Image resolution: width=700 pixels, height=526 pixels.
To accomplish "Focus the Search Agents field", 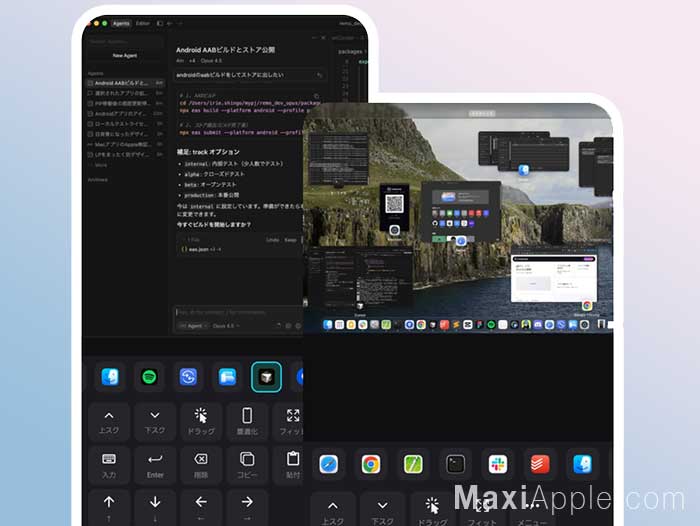I will click(x=125, y=42).
